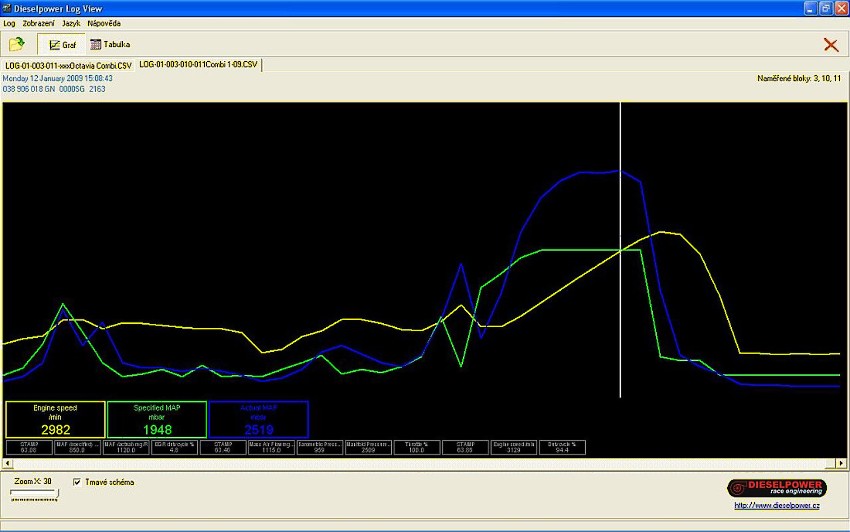Click the horizontal scrollbar left arrow

[8, 465]
